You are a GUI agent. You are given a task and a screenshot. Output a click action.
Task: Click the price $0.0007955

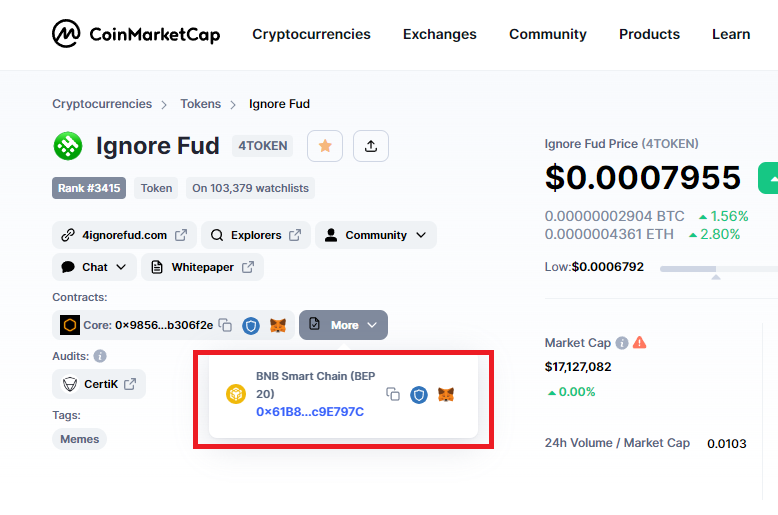point(643,178)
